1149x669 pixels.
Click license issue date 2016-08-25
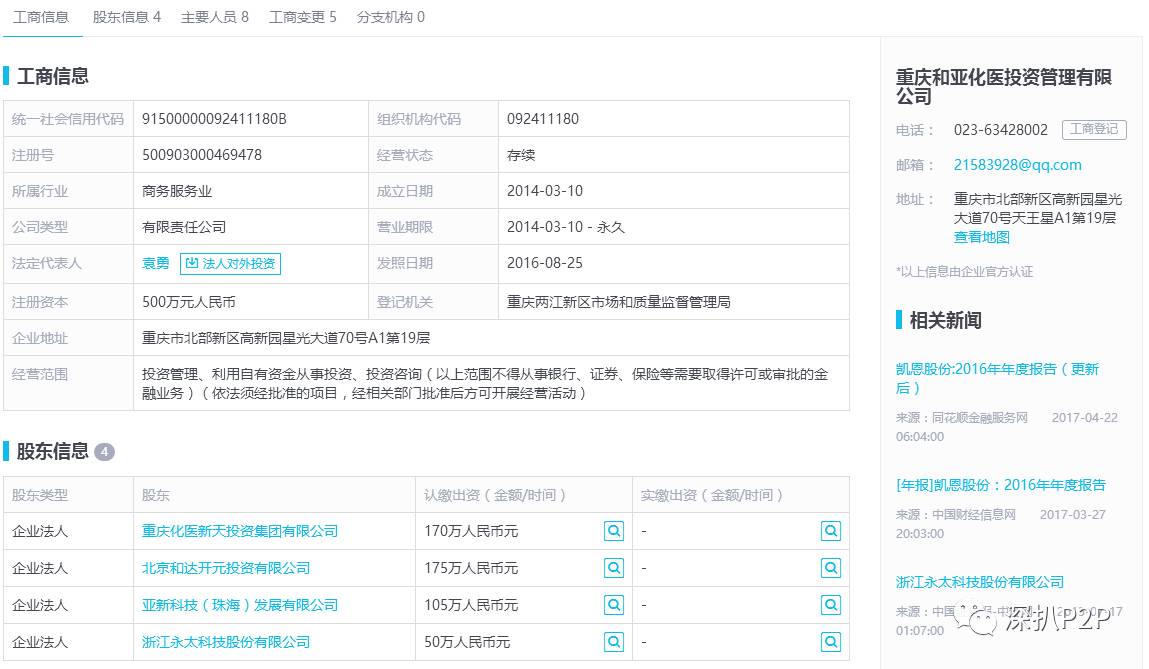544,262
